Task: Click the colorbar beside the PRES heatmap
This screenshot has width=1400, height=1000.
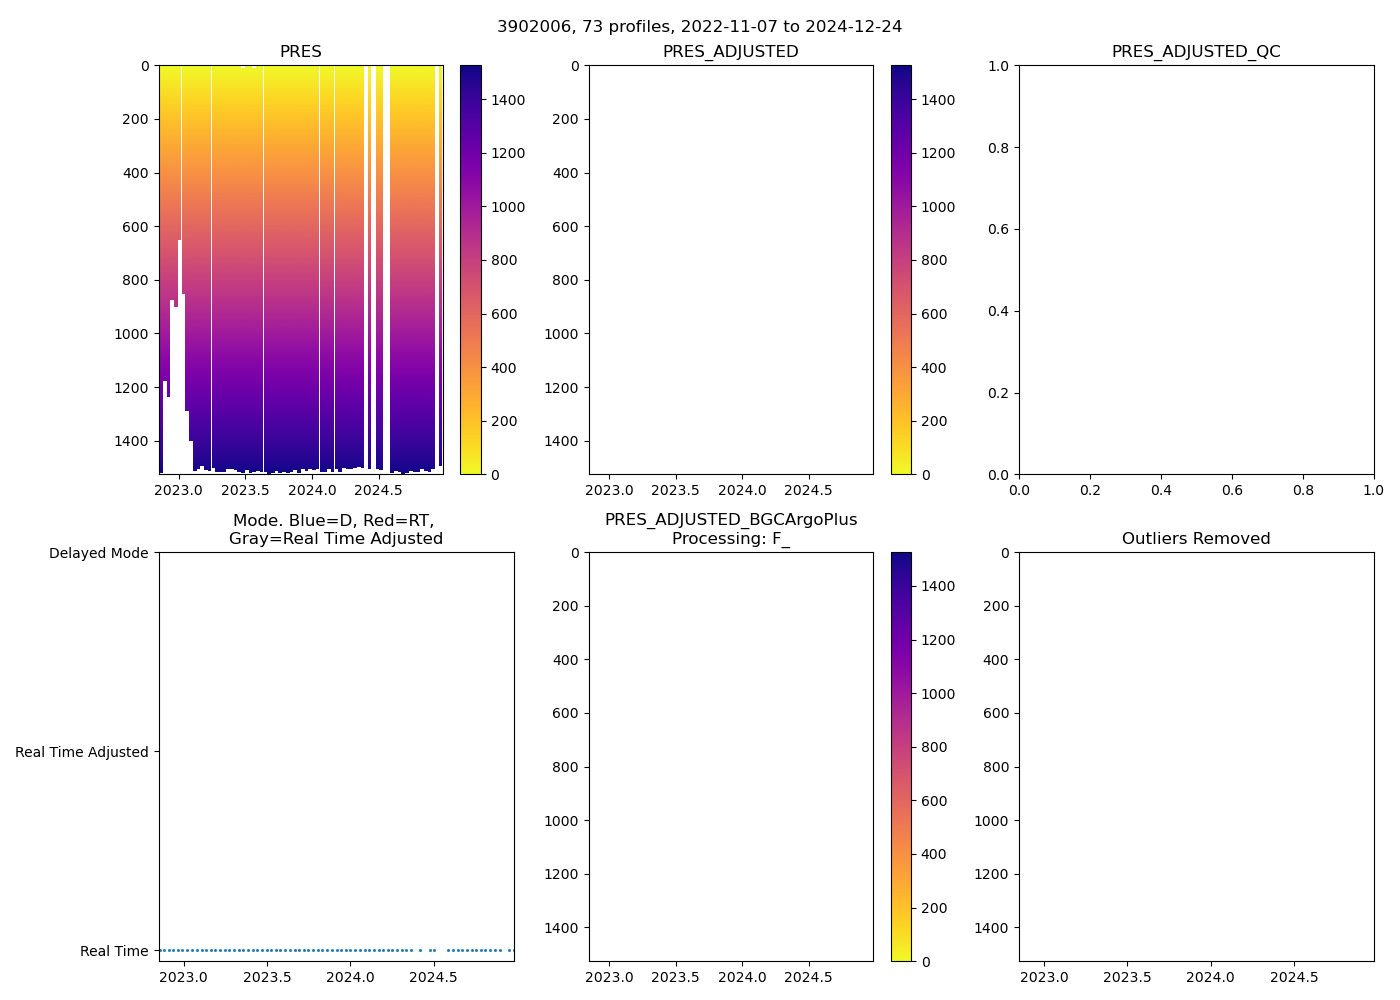Action: pyautogui.click(x=470, y=270)
